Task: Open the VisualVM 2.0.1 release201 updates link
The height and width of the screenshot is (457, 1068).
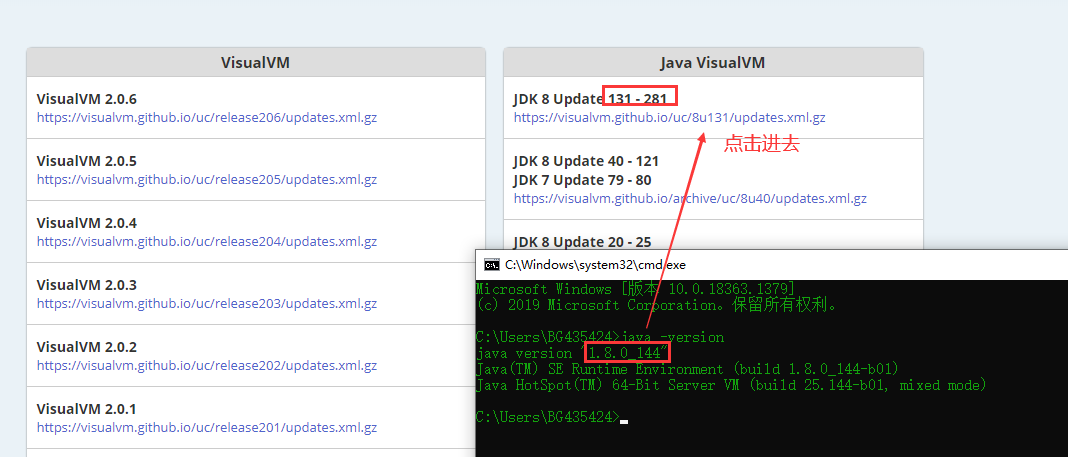Action: 206,428
